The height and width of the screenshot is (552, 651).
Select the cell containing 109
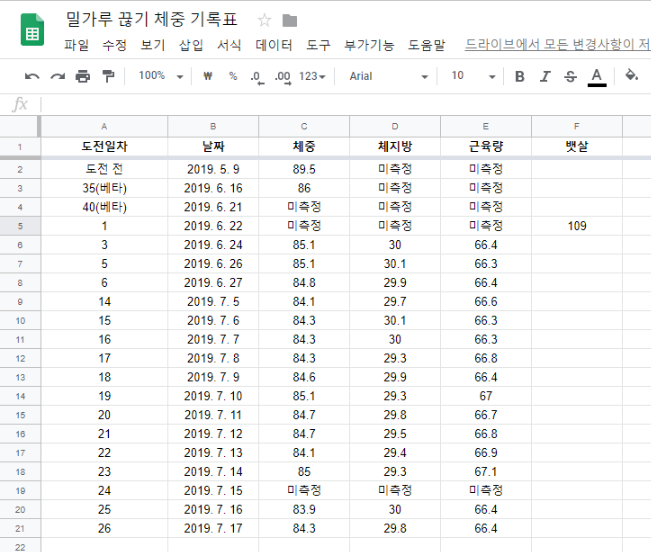[577, 226]
